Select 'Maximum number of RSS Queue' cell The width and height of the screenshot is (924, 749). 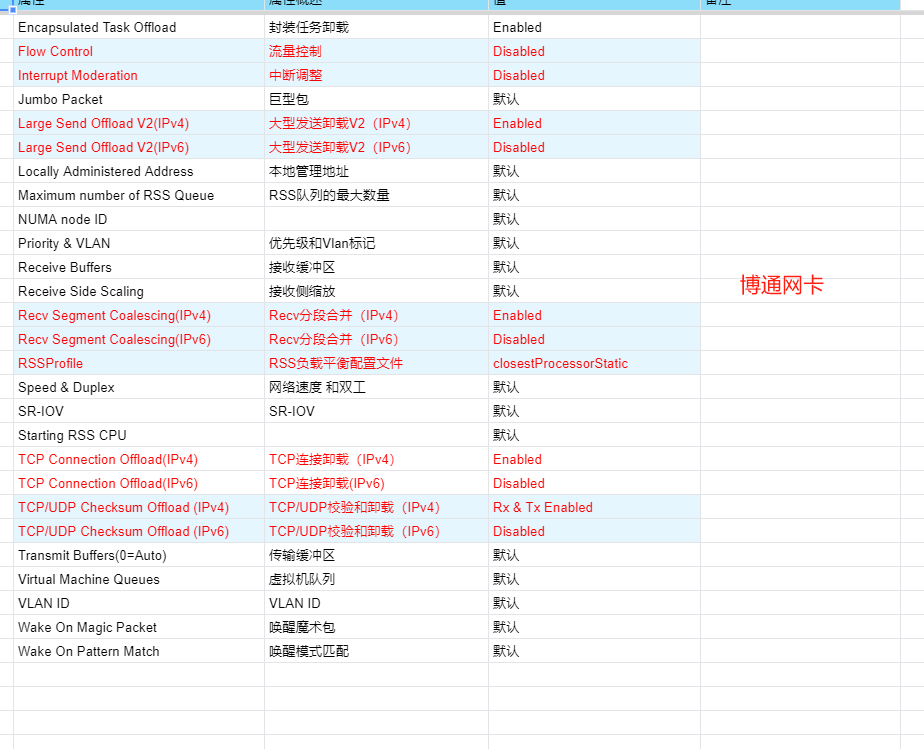coord(139,195)
